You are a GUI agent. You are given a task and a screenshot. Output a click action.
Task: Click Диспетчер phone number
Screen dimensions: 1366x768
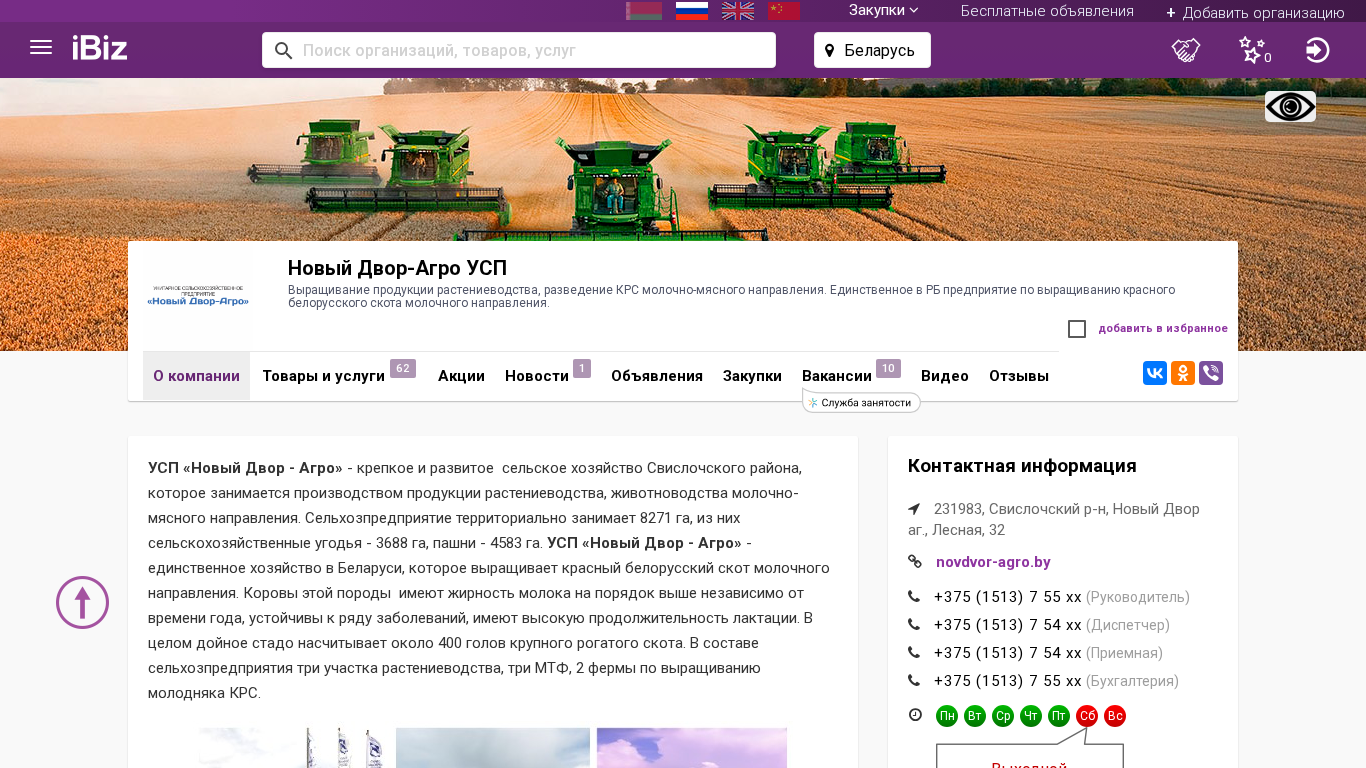pyautogui.click(x=1008, y=625)
